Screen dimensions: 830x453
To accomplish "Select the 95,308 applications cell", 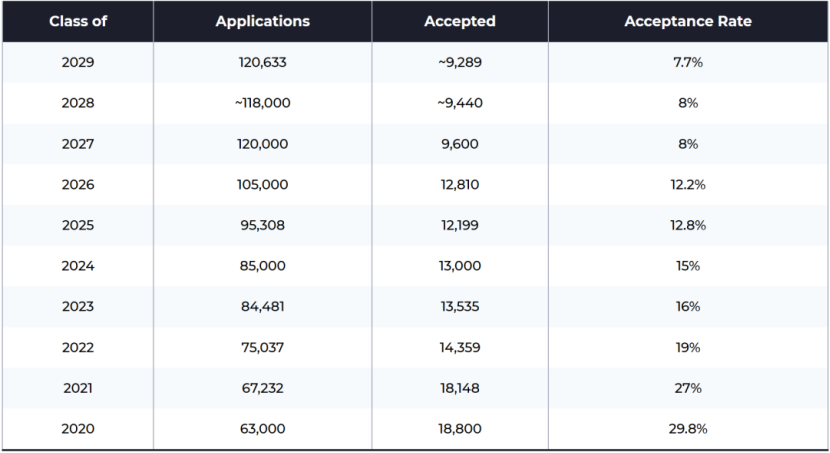I will (x=262, y=225).
